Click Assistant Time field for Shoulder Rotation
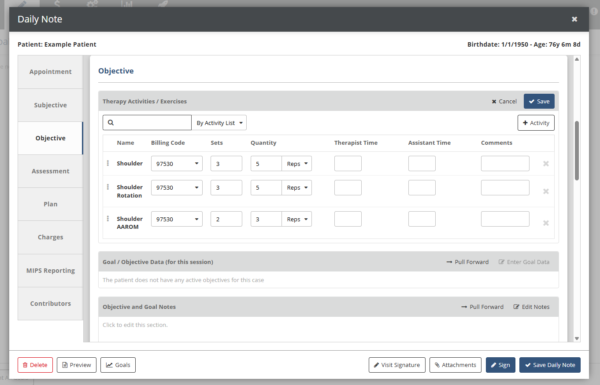The image size is (600, 385). click(x=422, y=188)
